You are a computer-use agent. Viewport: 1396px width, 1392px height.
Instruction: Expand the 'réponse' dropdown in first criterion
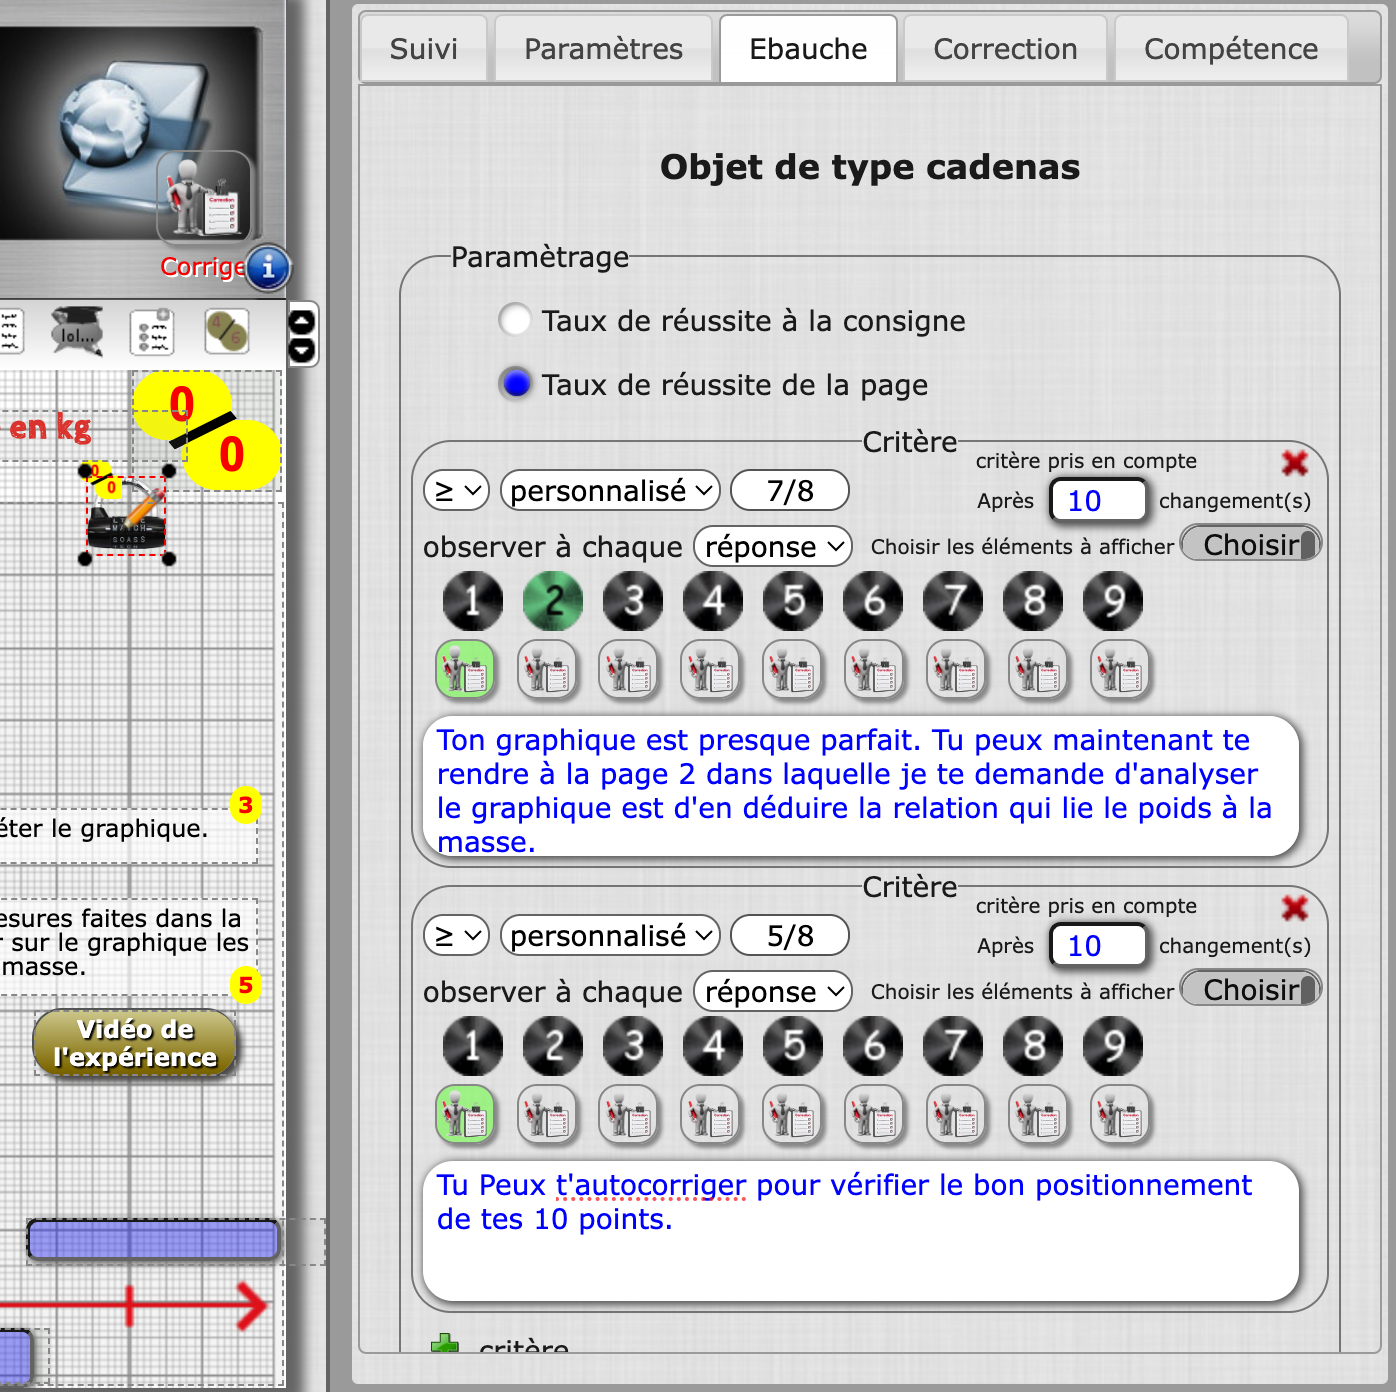(773, 547)
